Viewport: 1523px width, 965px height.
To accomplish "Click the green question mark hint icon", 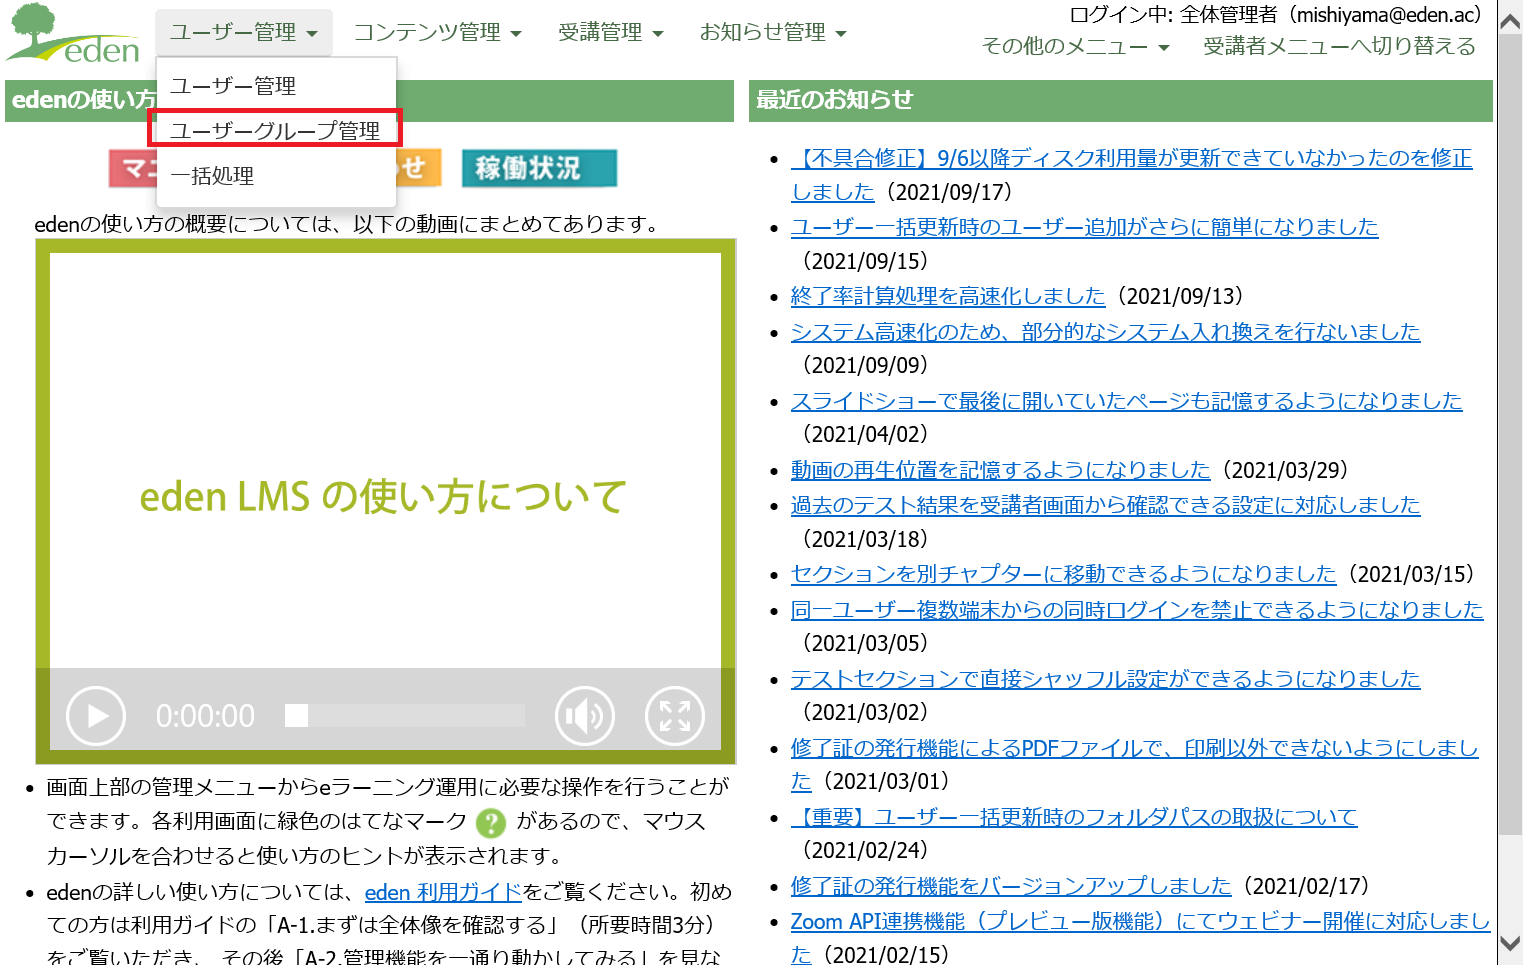I will (x=491, y=823).
